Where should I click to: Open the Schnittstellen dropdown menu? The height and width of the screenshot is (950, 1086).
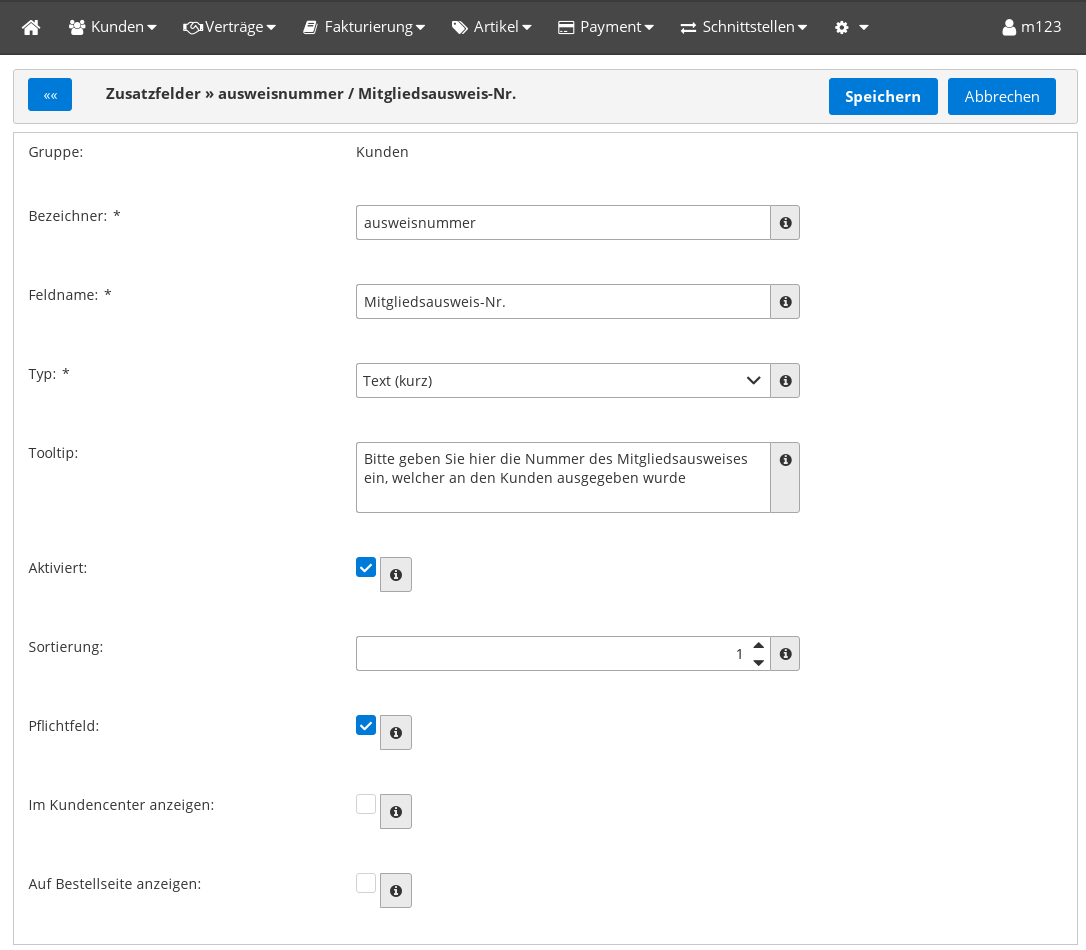pyautogui.click(x=743, y=27)
